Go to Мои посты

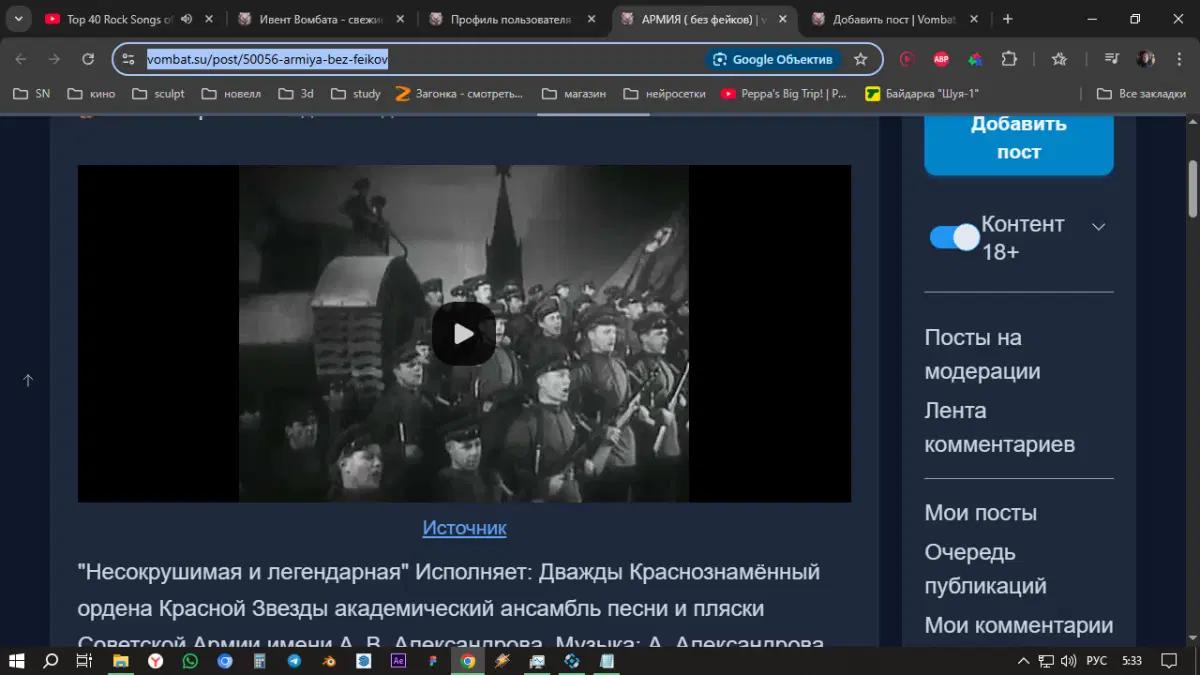pos(980,513)
